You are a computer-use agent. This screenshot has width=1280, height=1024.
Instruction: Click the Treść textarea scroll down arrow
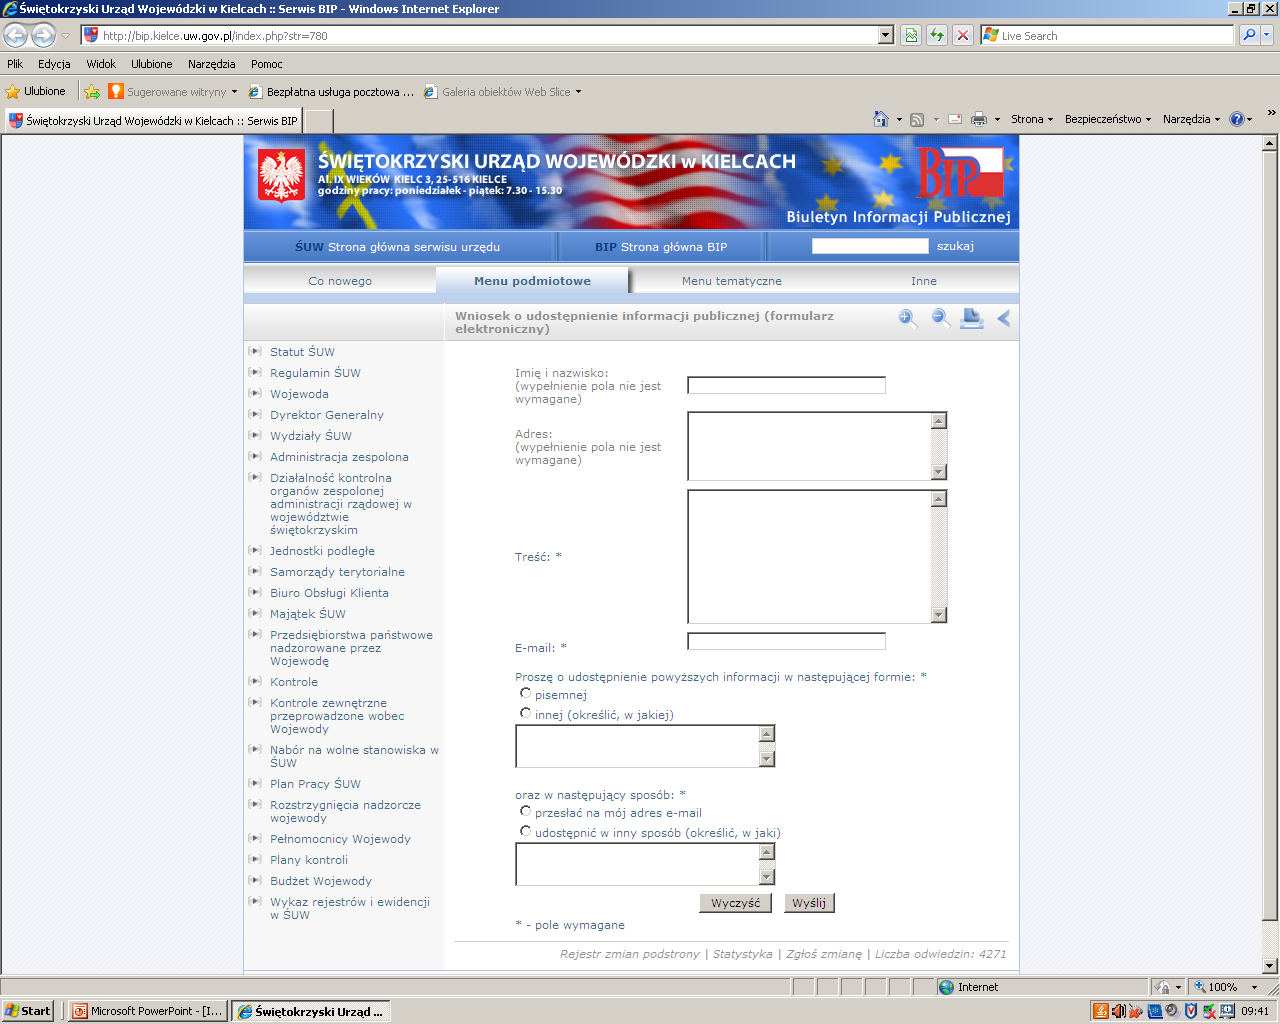pos(939,615)
